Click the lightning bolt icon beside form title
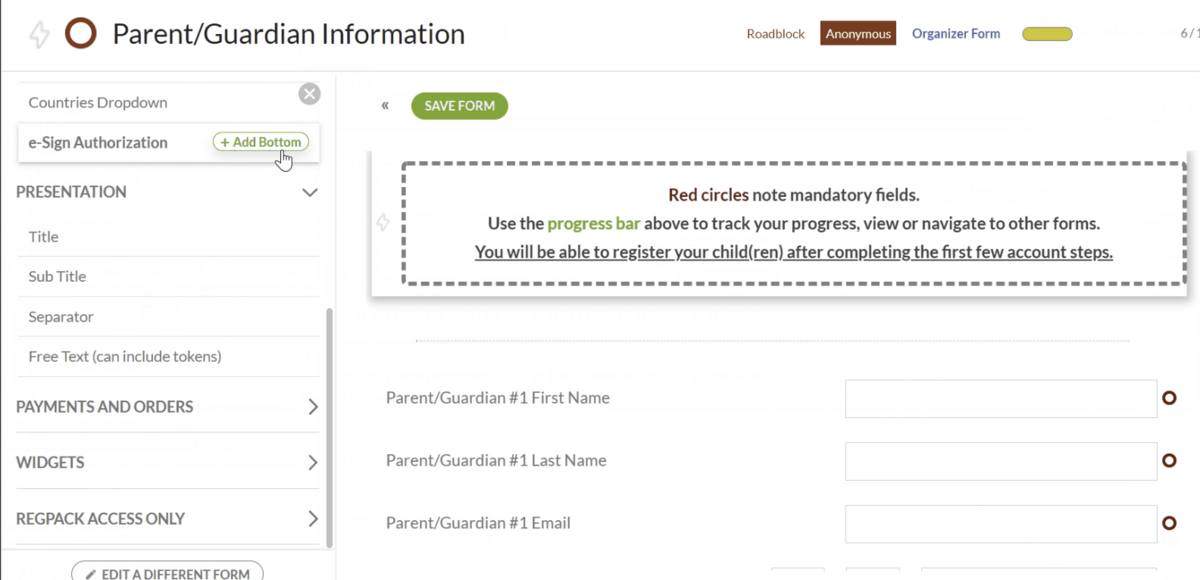Viewport: 1200px width, 580px height. click(39, 35)
